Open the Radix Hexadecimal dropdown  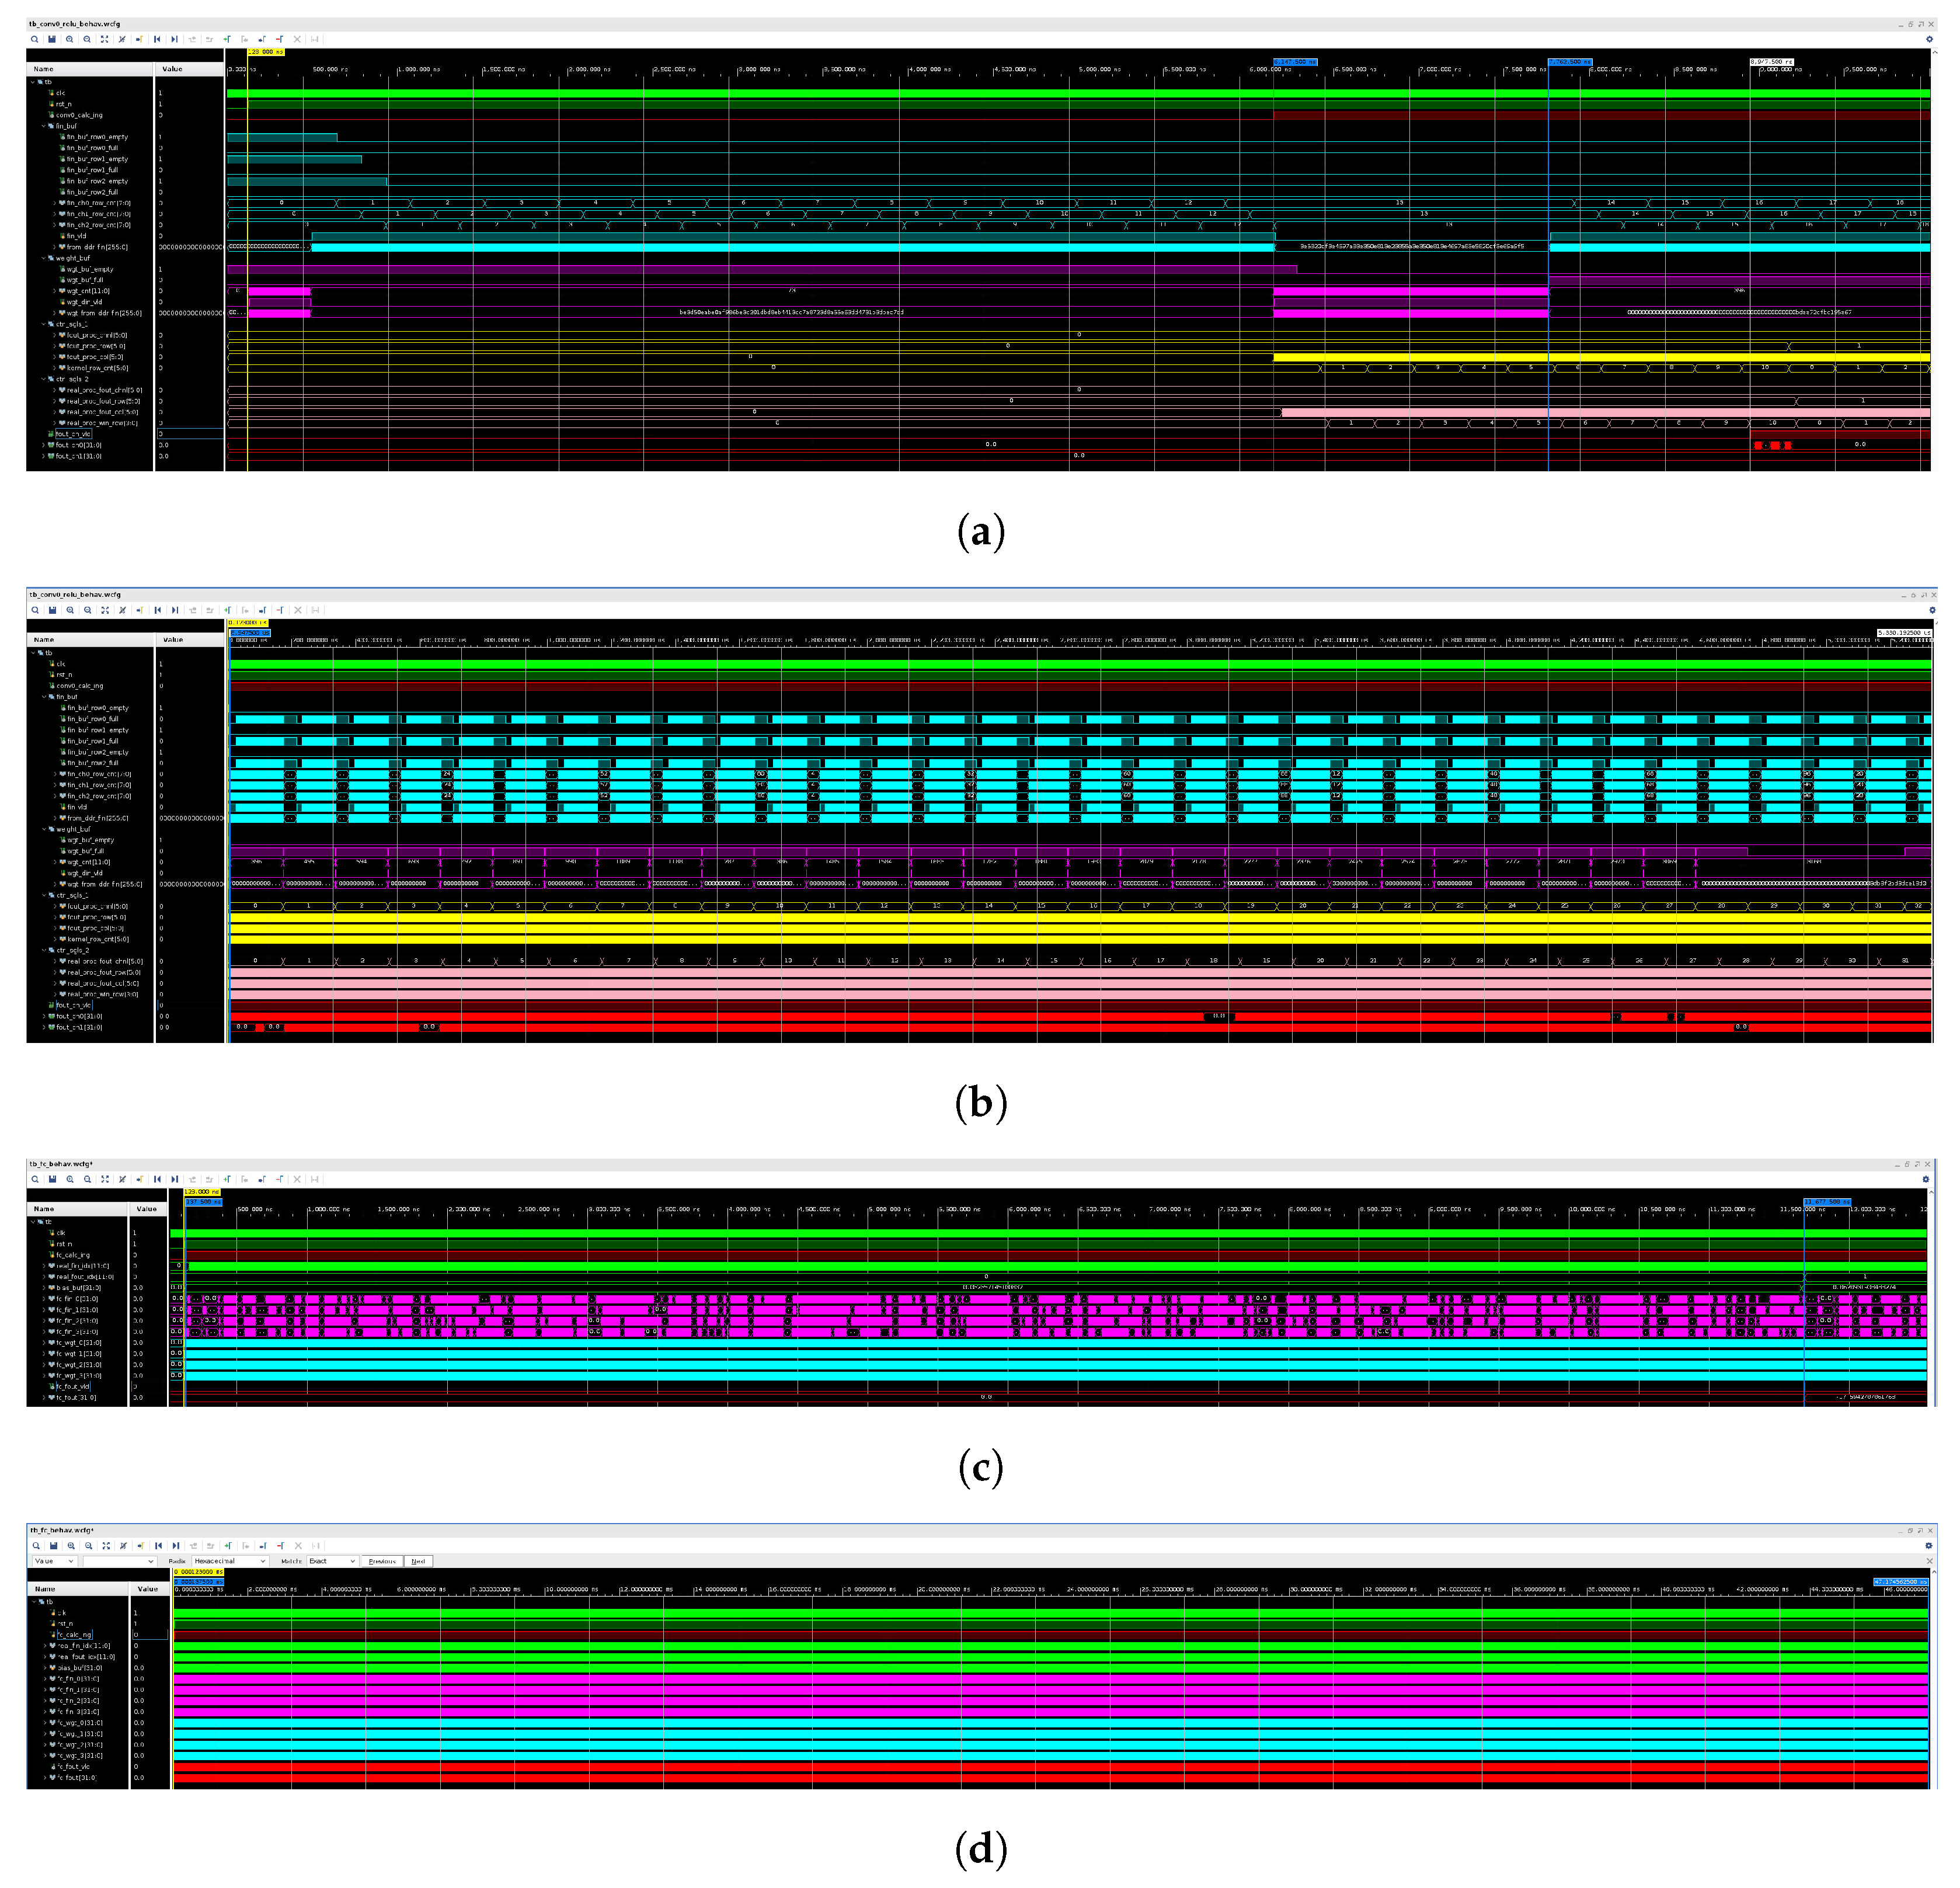pos(230,1561)
